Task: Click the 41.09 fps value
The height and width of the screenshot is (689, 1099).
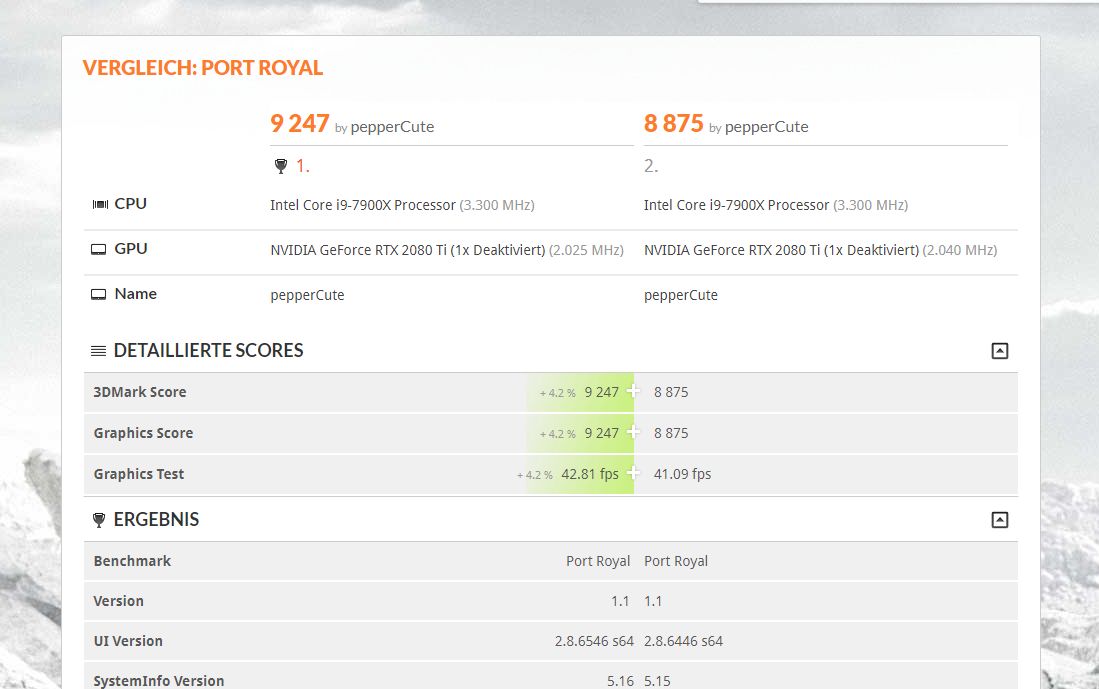Action: 683,474
